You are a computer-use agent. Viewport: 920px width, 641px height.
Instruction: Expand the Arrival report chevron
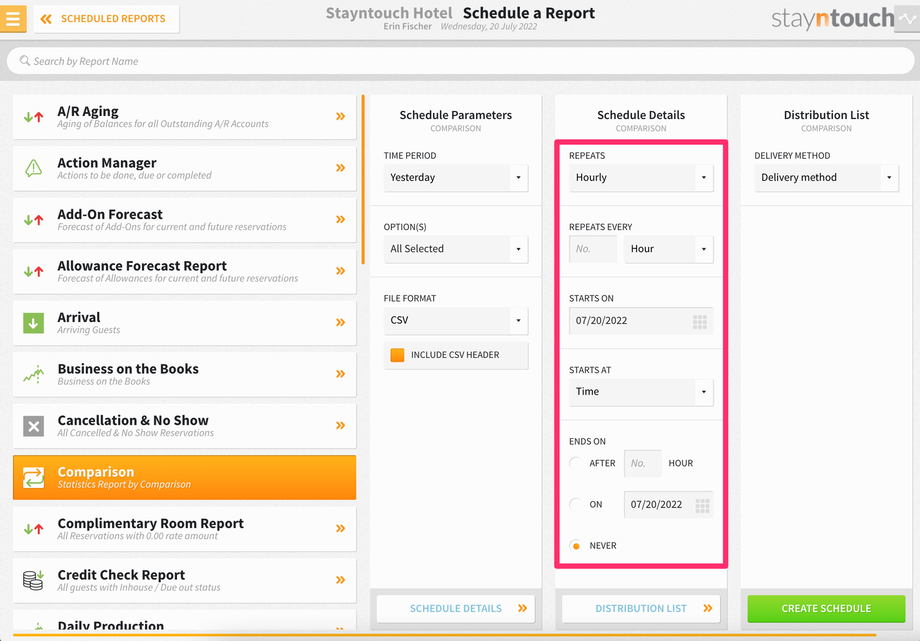pos(340,322)
